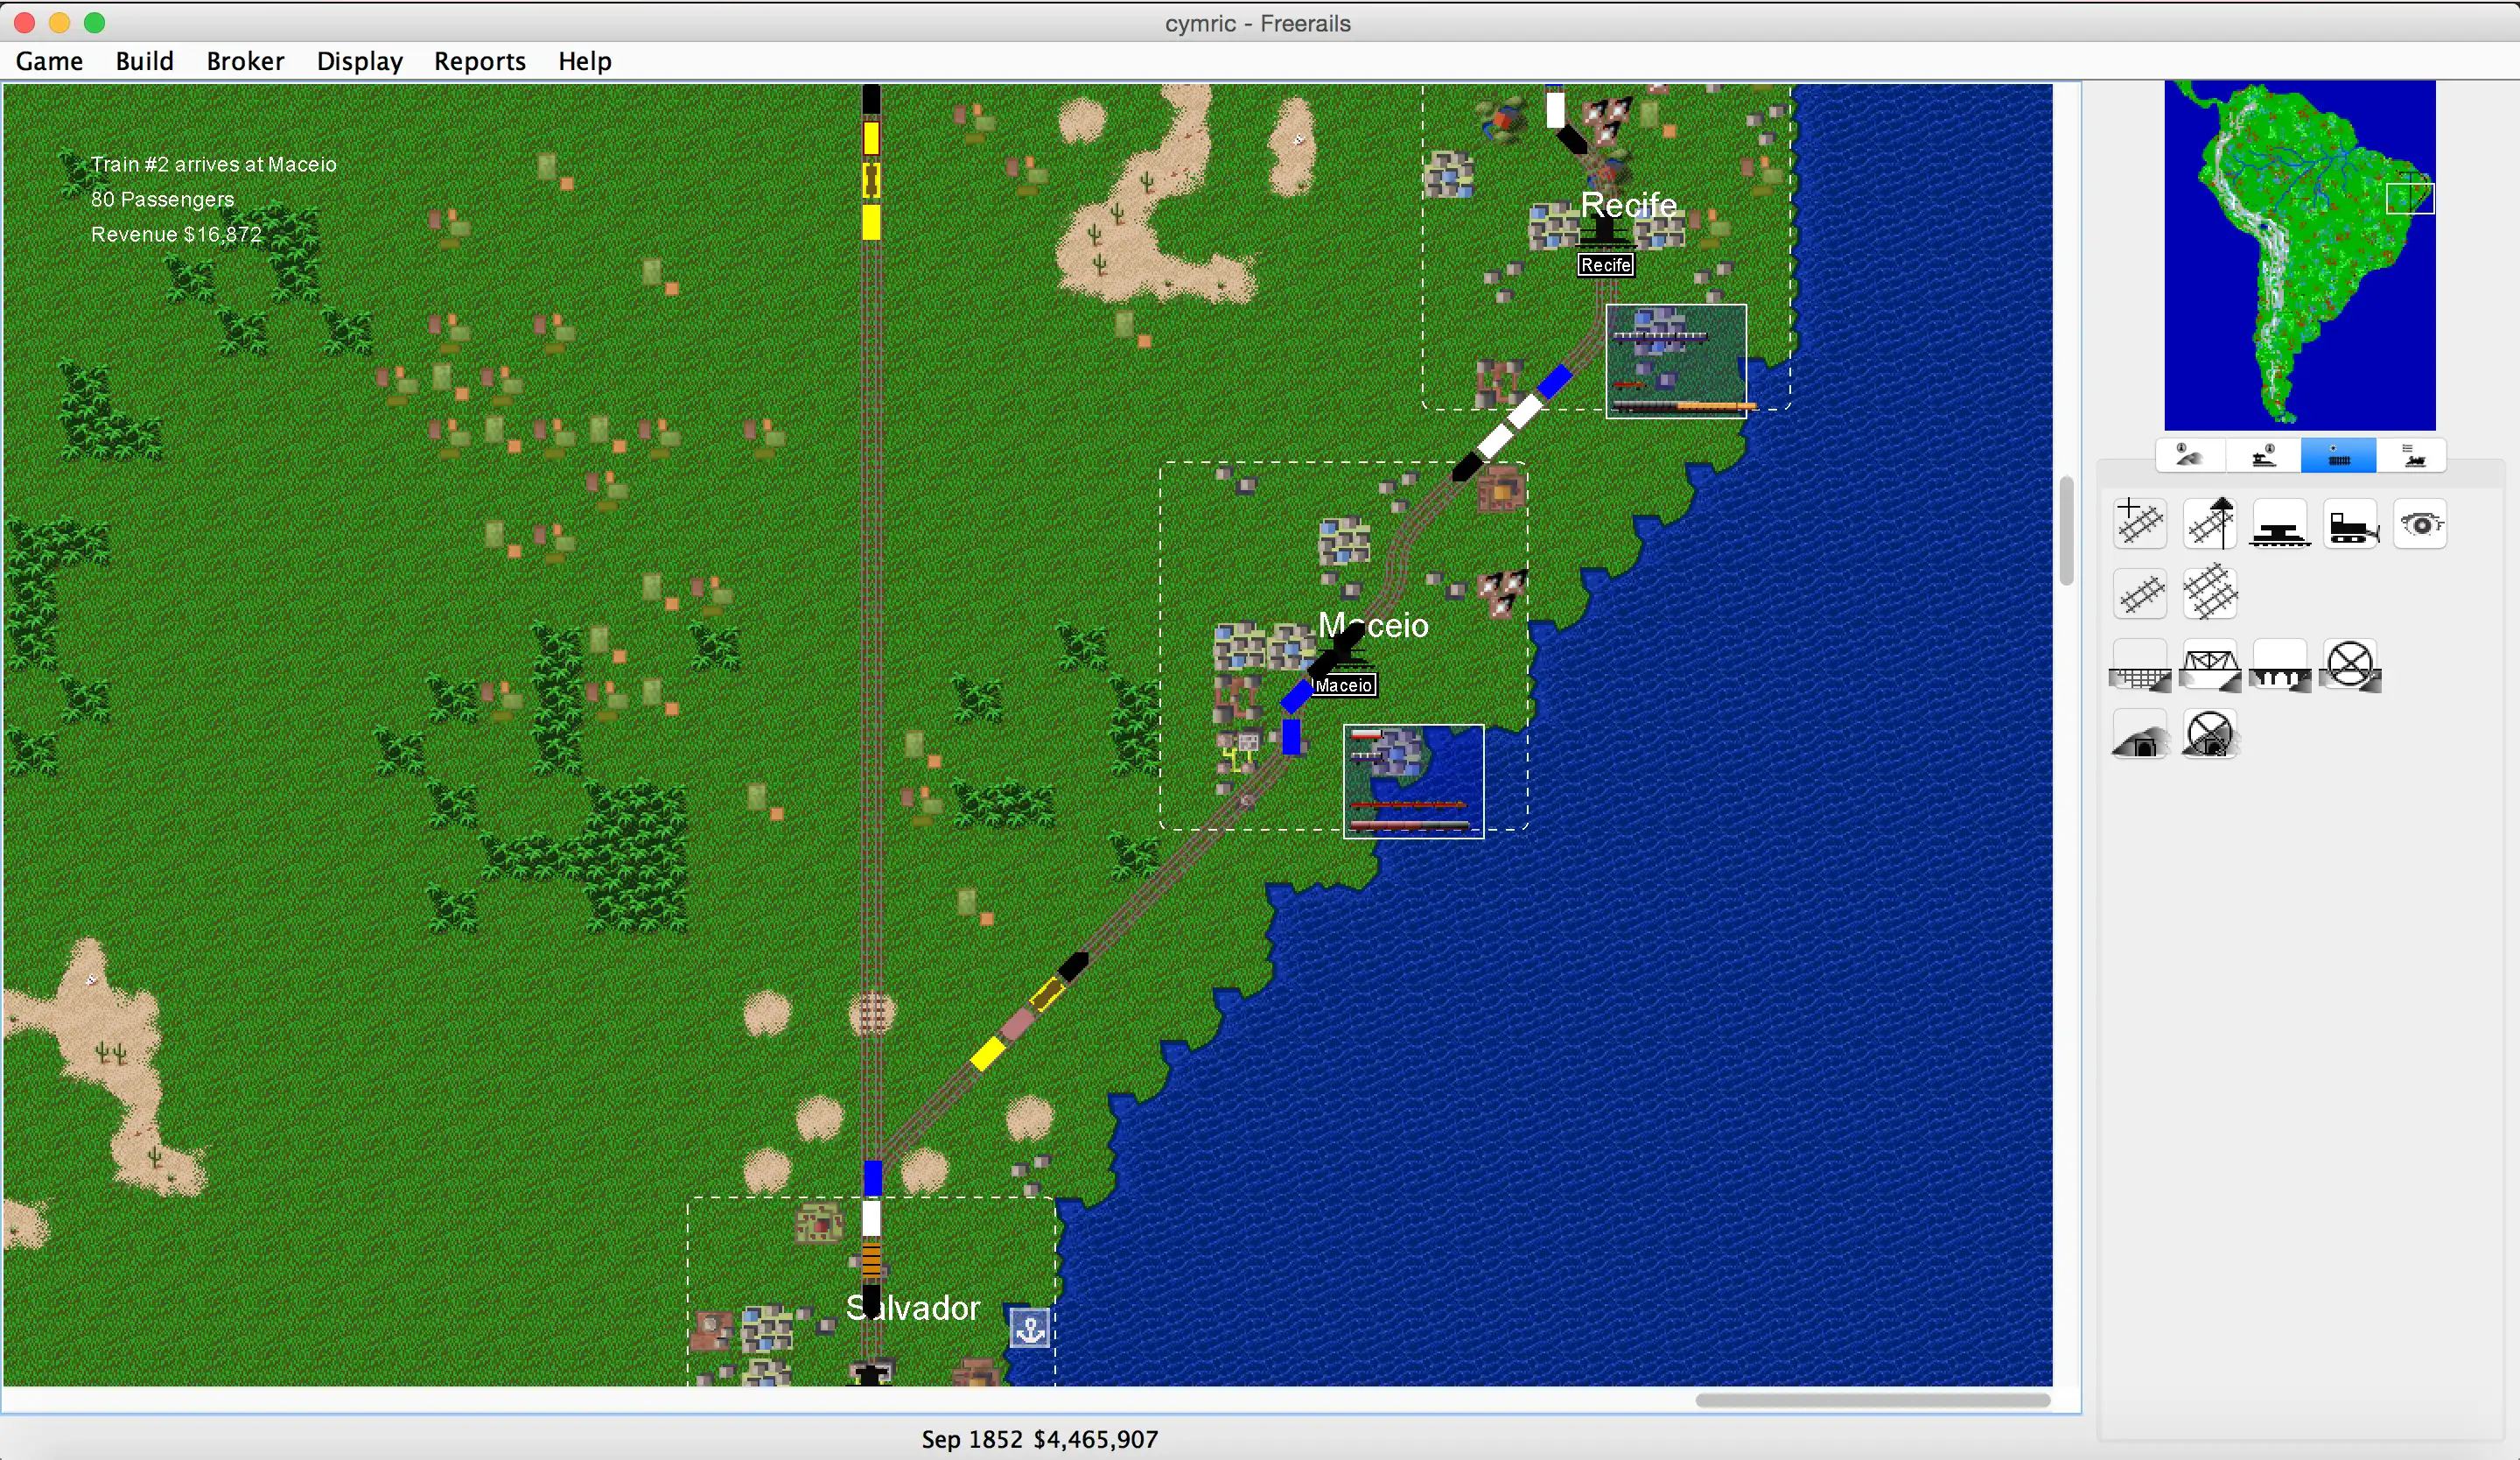Open the Reports menu
The width and height of the screenshot is (2520, 1460).
click(479, 60)
